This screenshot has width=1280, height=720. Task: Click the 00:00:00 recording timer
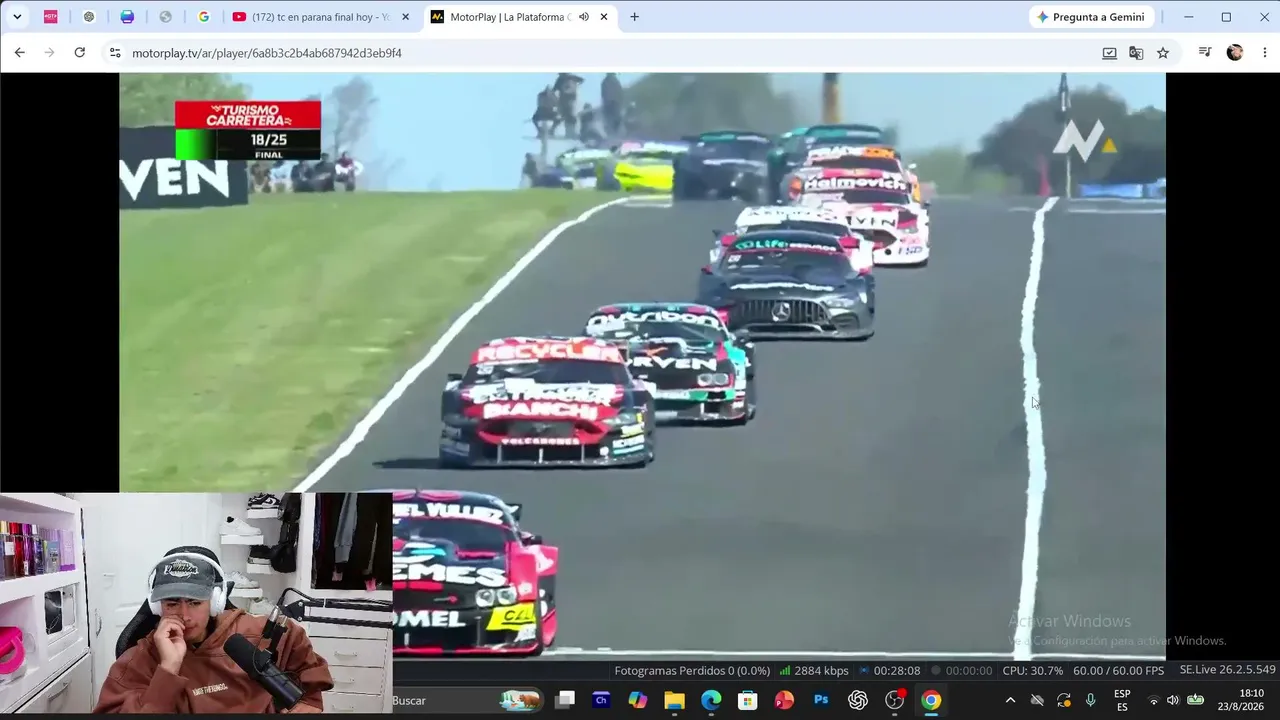(x=960, y=671)
